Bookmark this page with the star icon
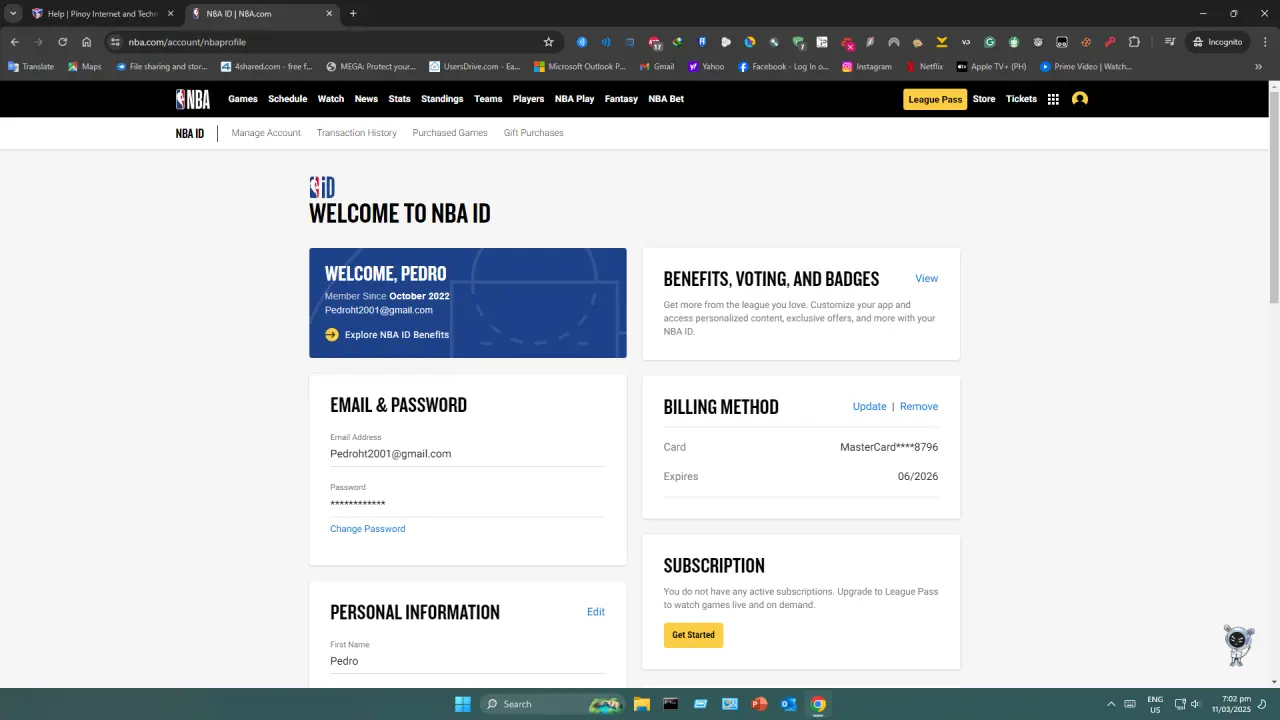This screenshot has height=720, width=1280. point(548,42)
